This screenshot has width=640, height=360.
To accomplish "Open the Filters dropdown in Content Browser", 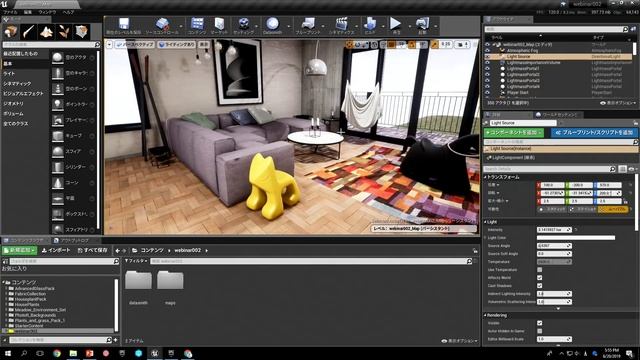I will pyautogui.click(x=136, y=261).
